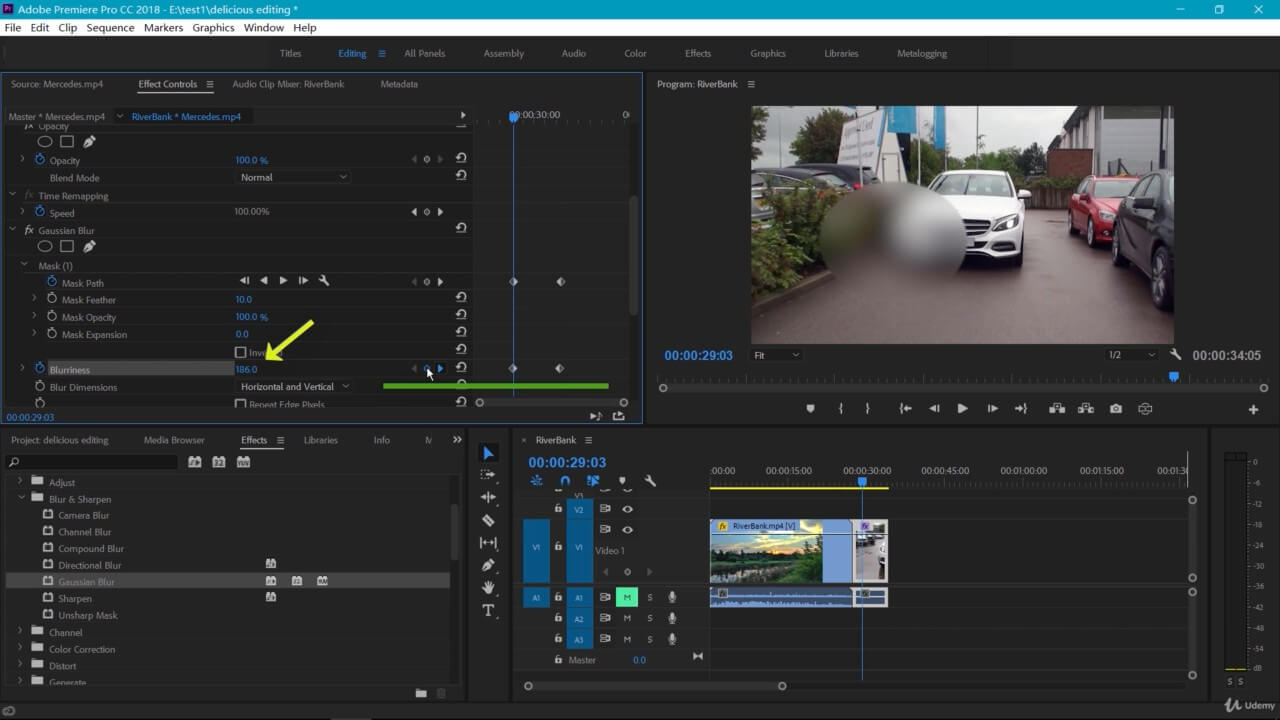Open the Graphics menu in menu bar
1280x720 pixels.
click(x=213, y=28)
